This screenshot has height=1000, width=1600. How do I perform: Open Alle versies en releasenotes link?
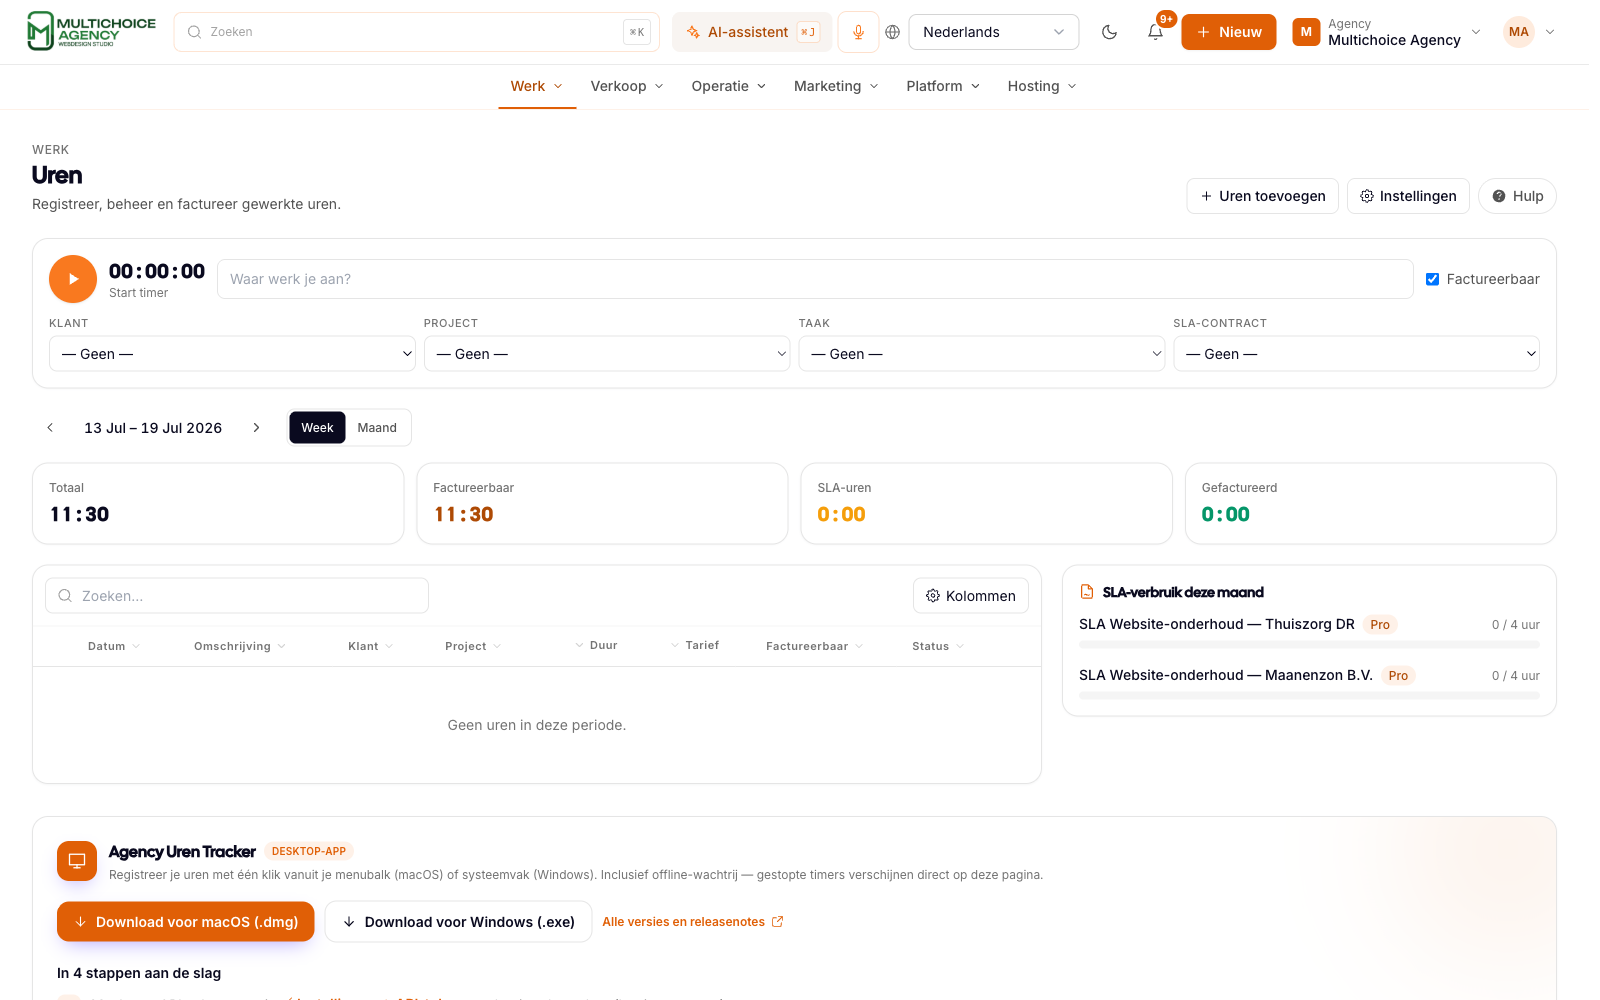(693, 922)
